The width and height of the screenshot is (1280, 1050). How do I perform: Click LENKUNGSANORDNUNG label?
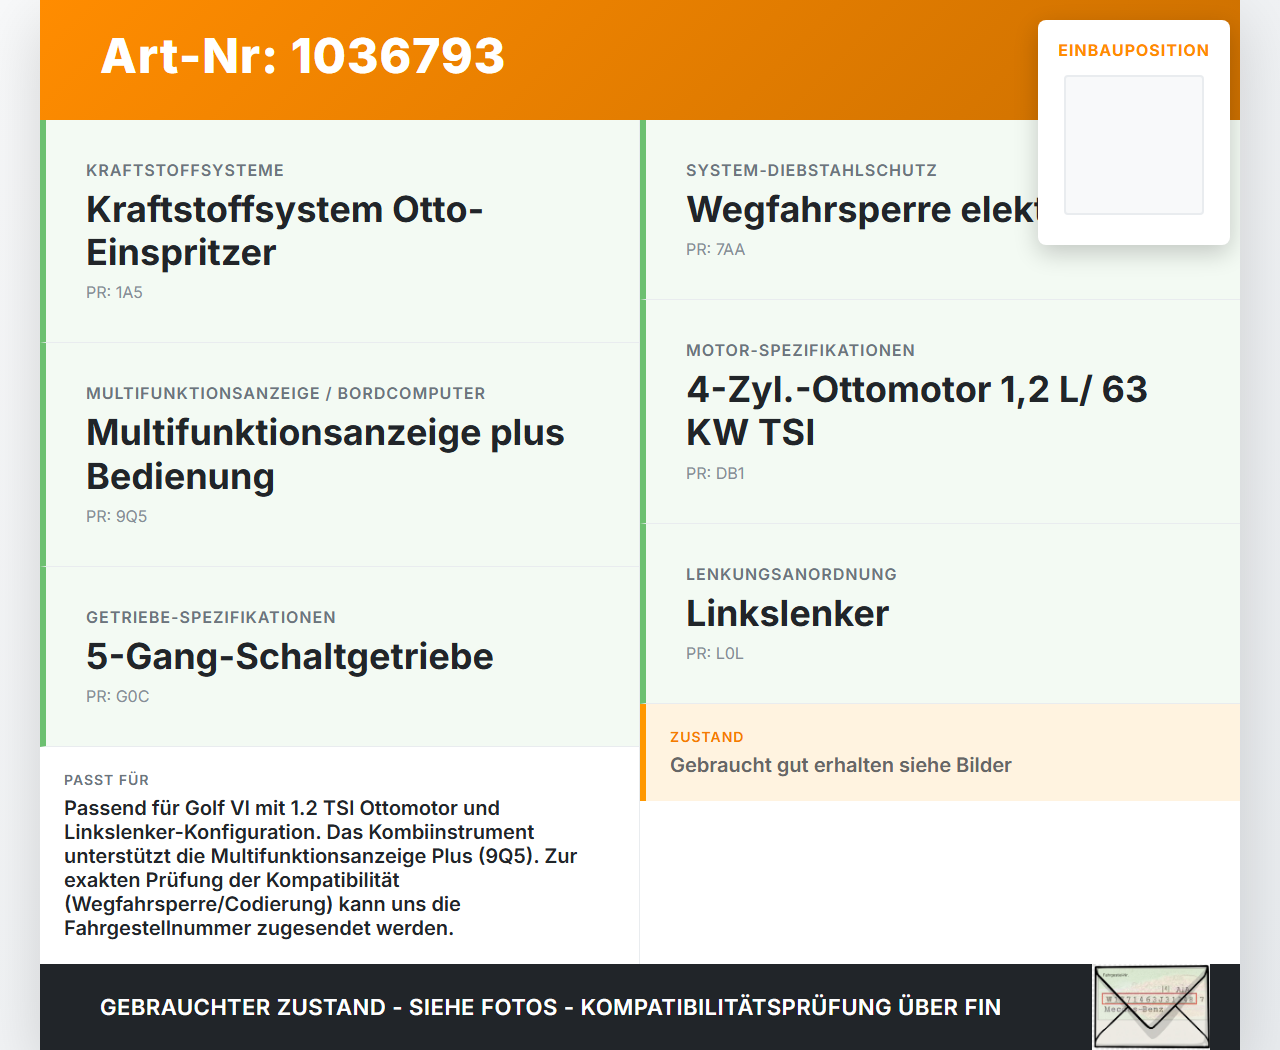[x=791, y=574]
